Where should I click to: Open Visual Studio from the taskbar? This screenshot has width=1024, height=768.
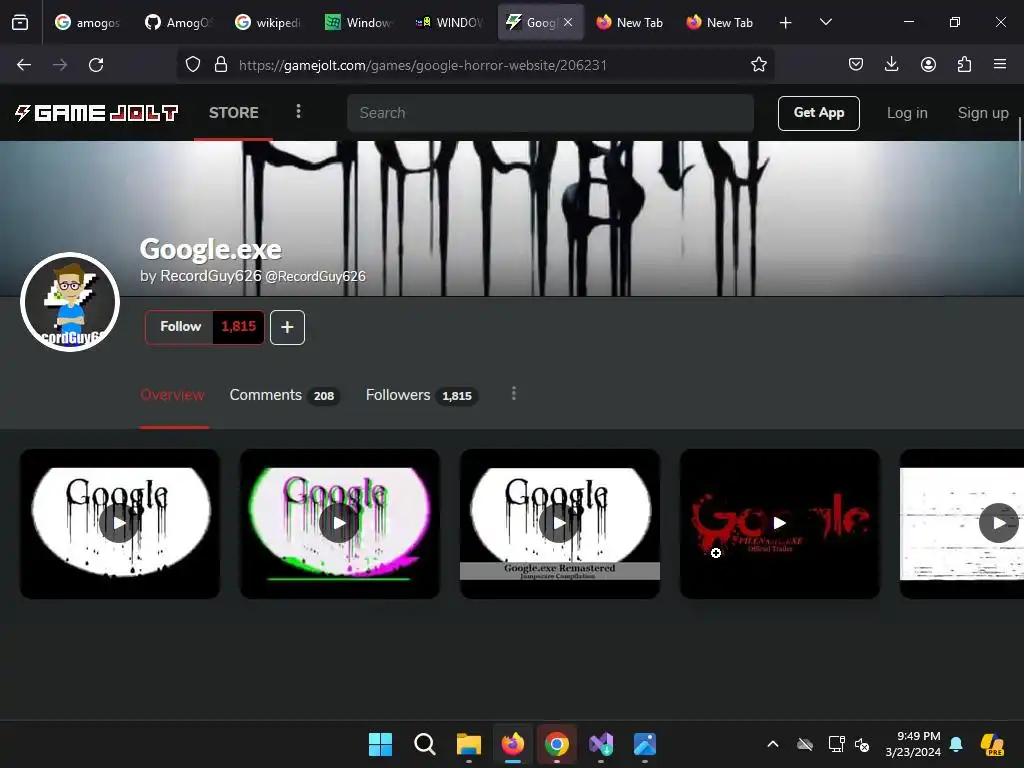click(x=601, y=744)
